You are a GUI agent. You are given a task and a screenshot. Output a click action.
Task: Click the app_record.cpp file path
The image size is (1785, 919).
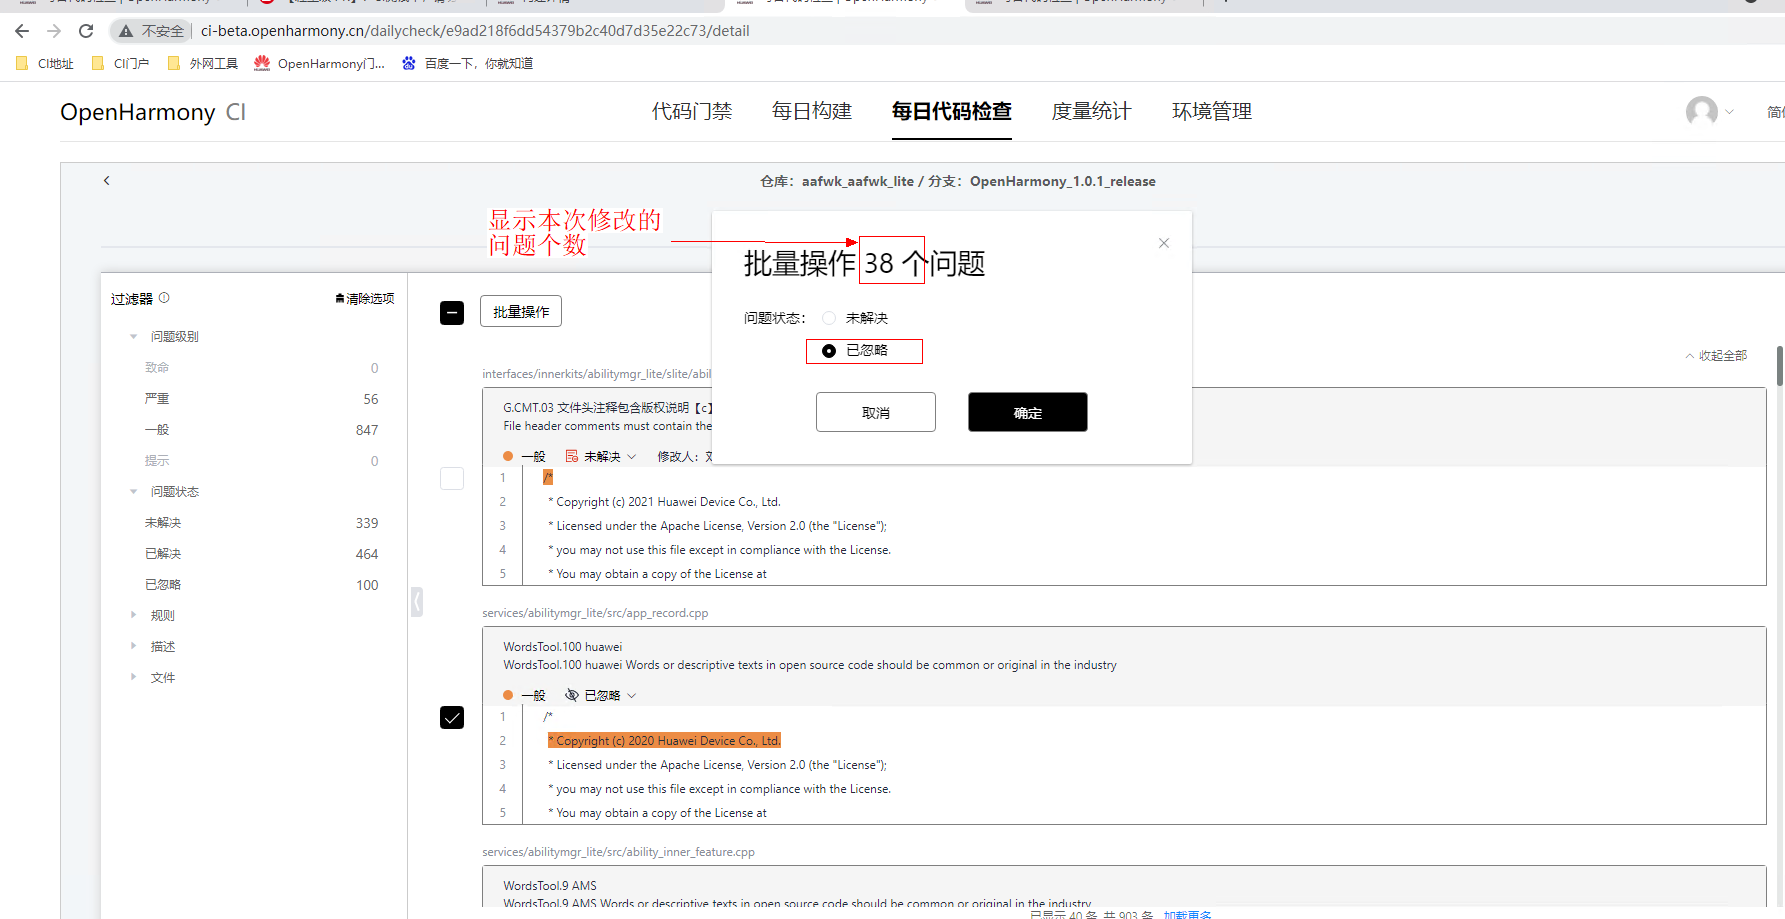point(595,614)
